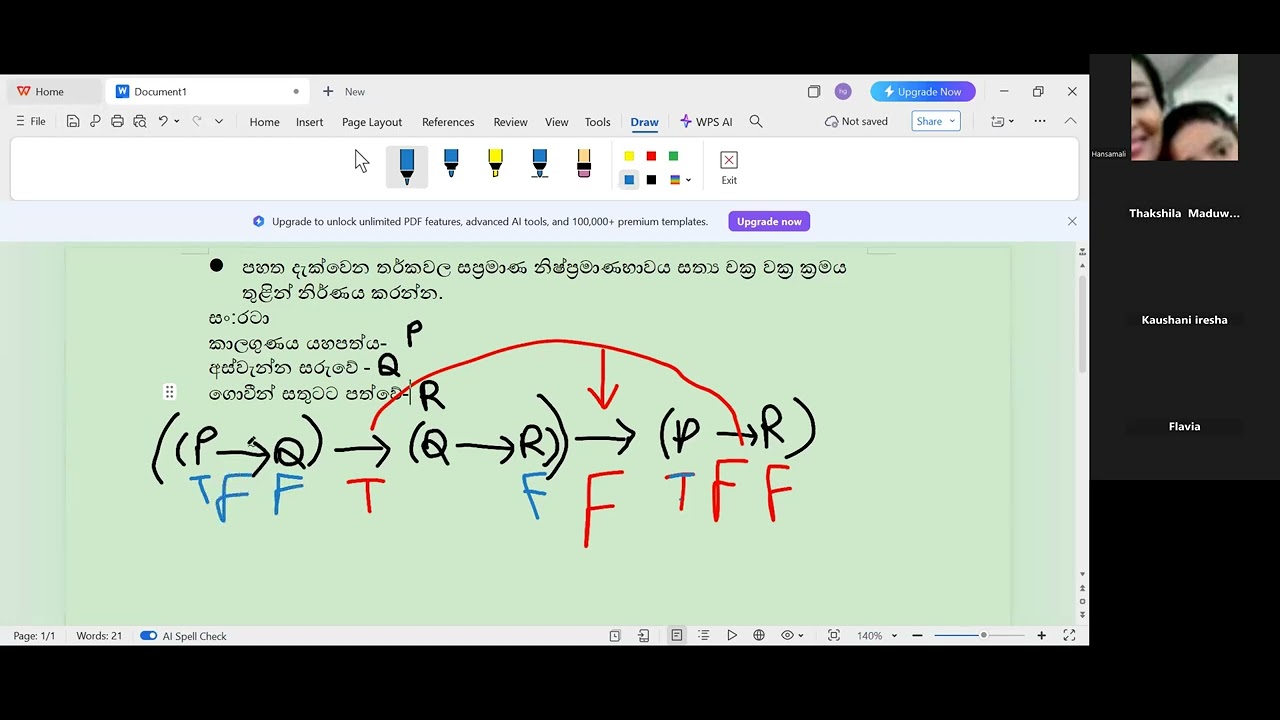The image size is (1280, 720).
Task: Click the Upgrade Now button
Action: tap(923, 91)
